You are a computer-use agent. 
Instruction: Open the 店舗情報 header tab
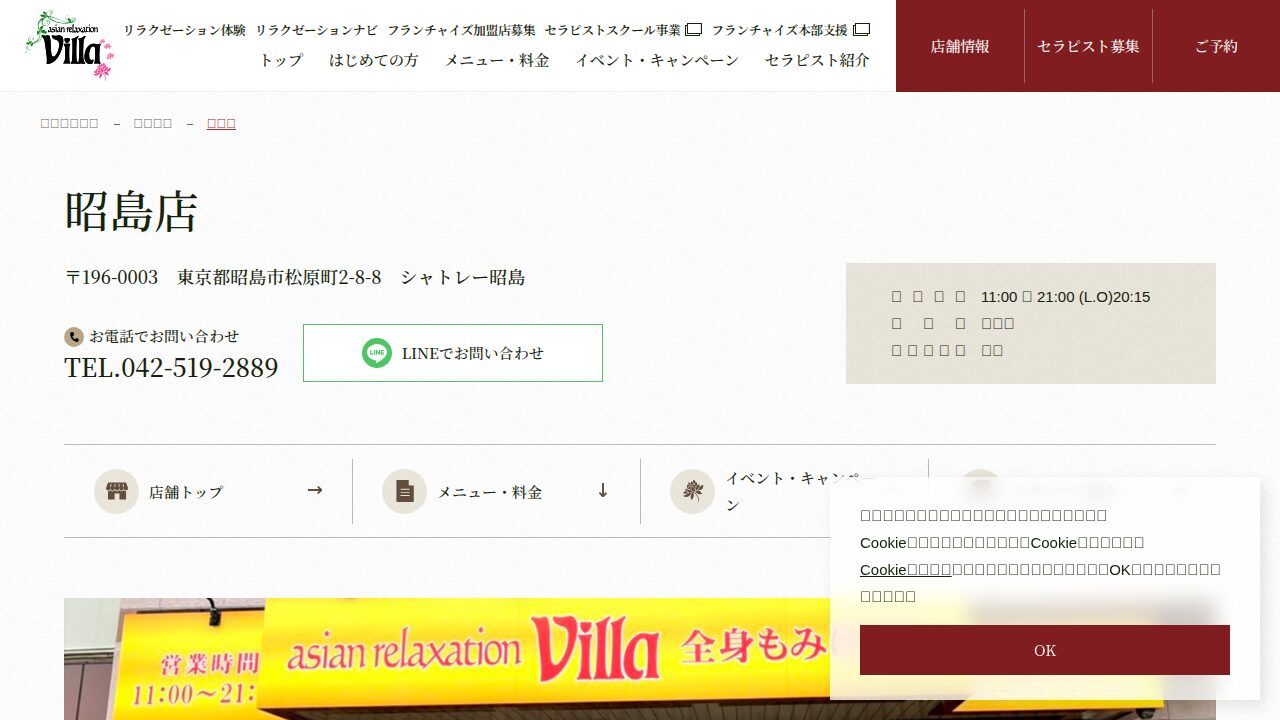coord(960,46)
